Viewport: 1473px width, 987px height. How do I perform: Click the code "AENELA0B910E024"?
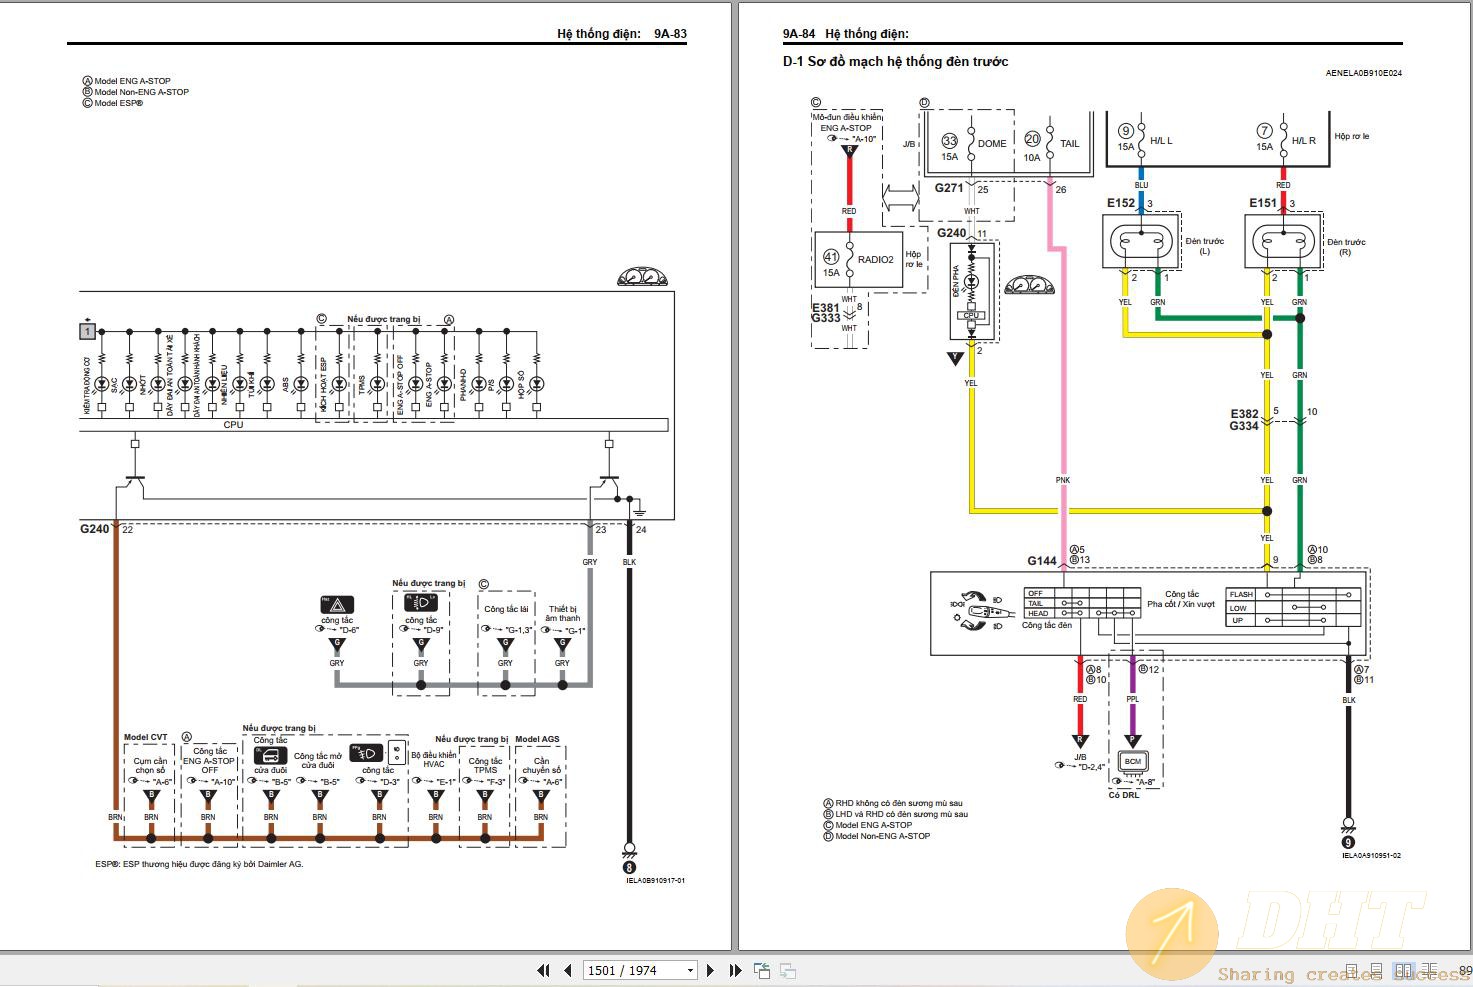[1363, 73]
